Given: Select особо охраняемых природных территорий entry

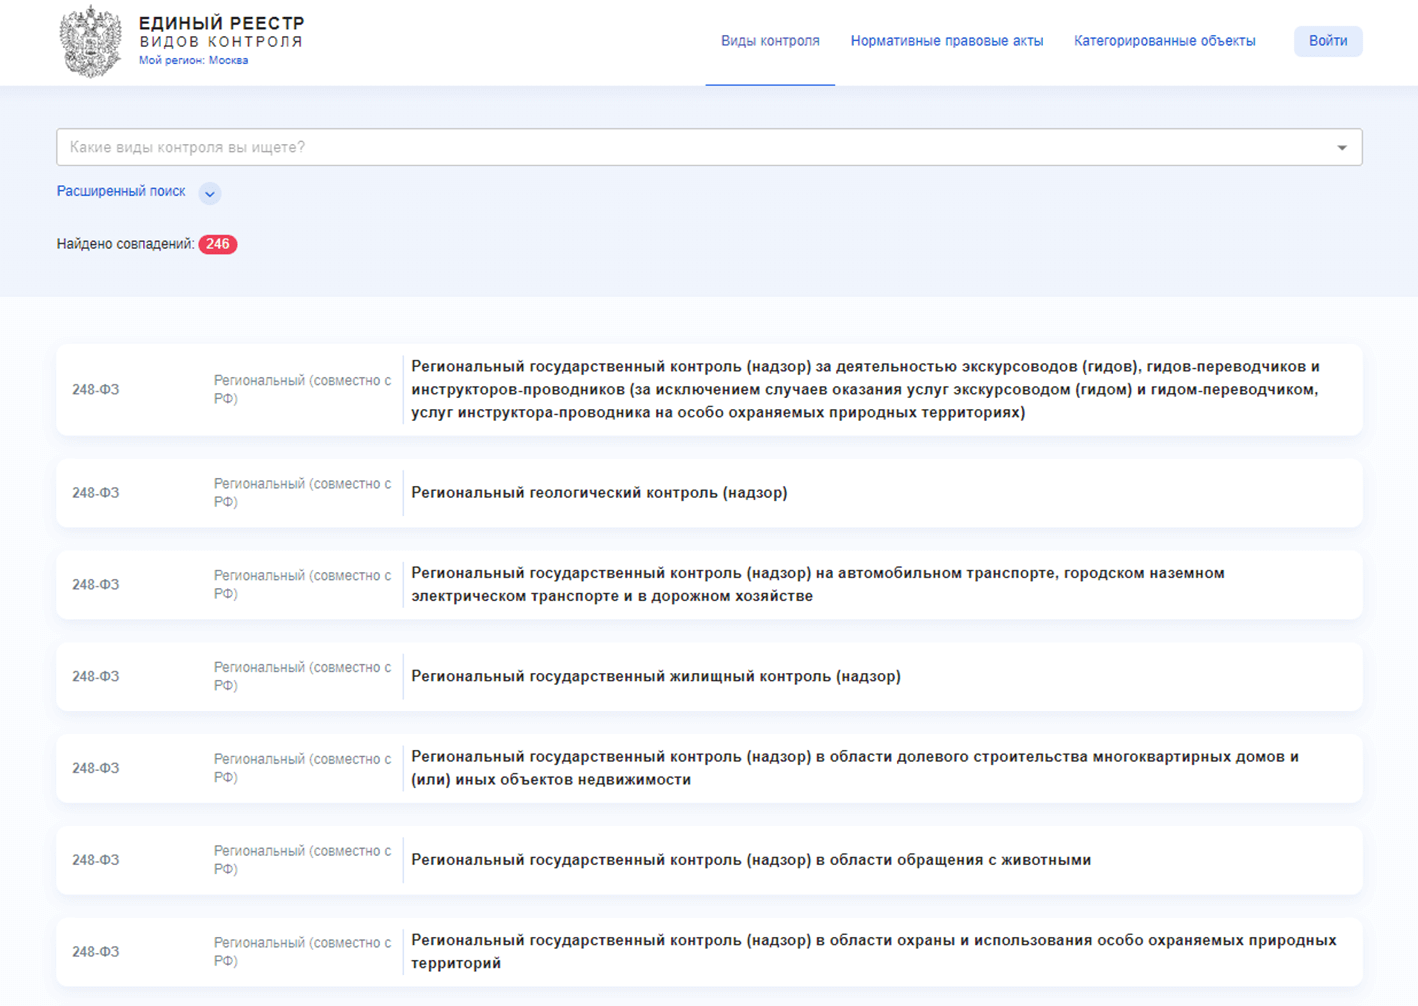Looking at the screenshot, I should 873,951.
